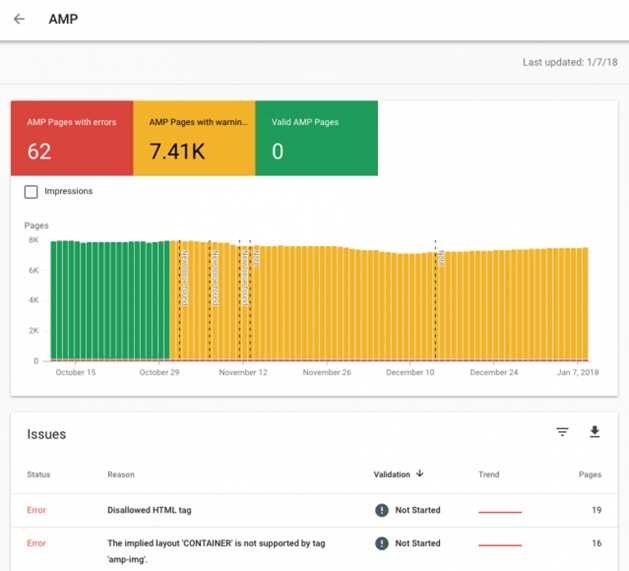
Task: Click the Issues section heading
Action: coord(47,434)
